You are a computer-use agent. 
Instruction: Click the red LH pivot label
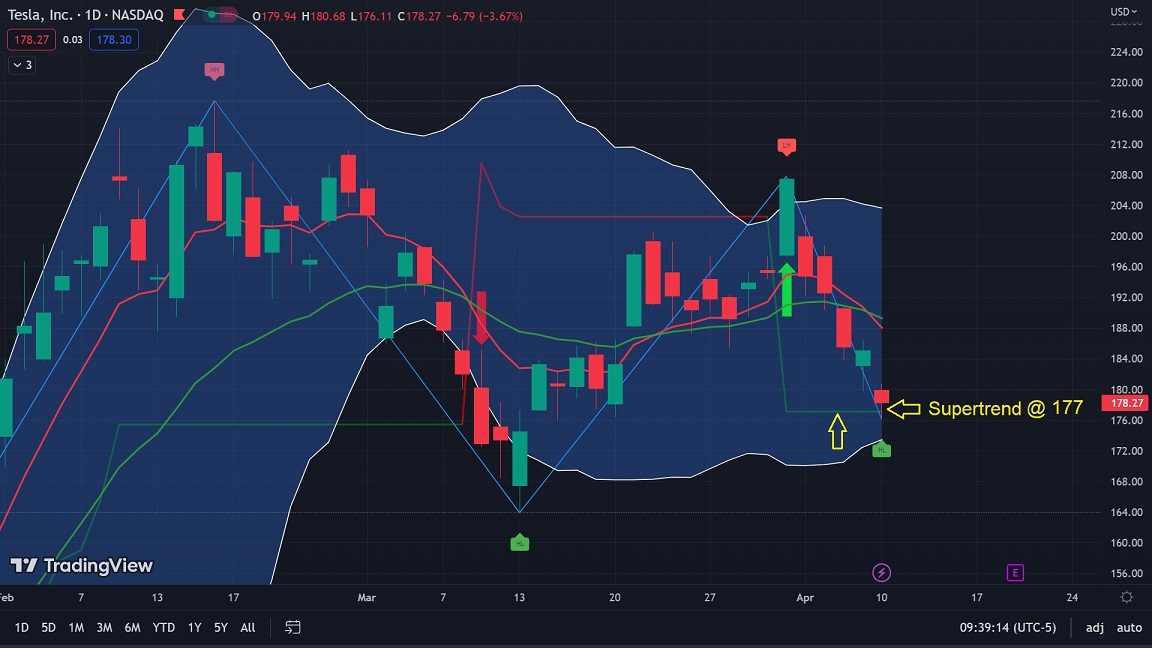[x=786, y=146]
